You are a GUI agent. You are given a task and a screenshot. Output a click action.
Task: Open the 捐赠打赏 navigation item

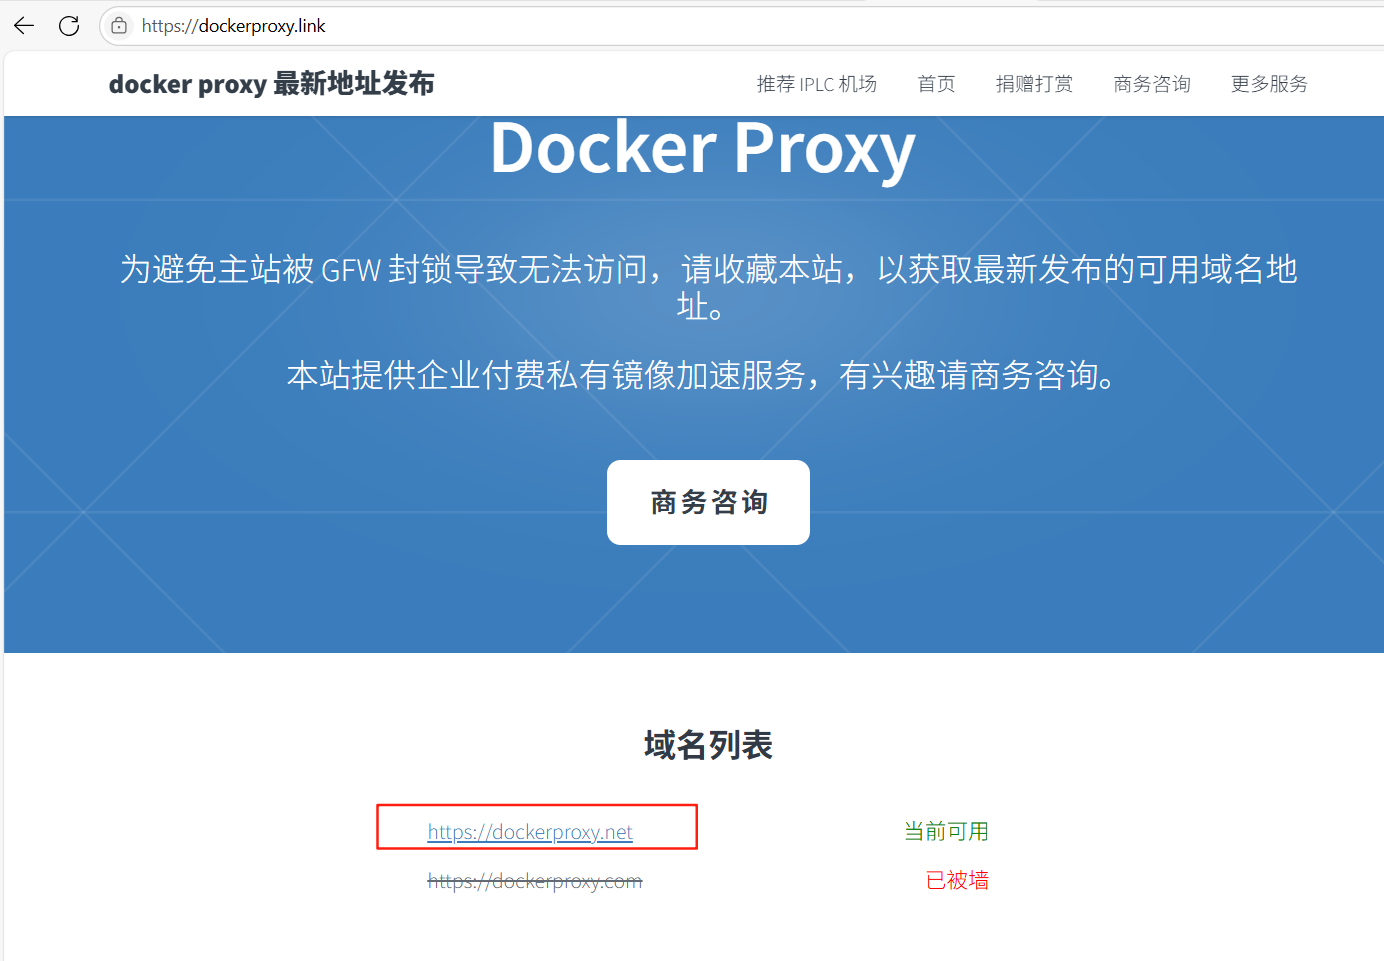pyautogui.click(x=1035, y=84)
